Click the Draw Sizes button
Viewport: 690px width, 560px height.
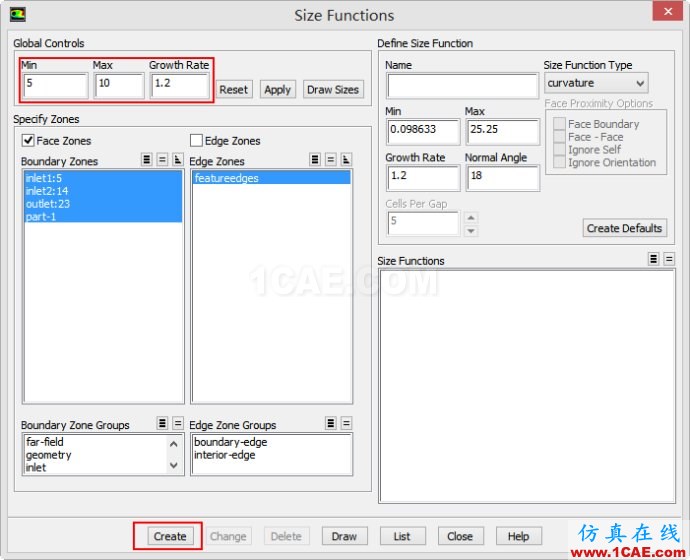333,89
